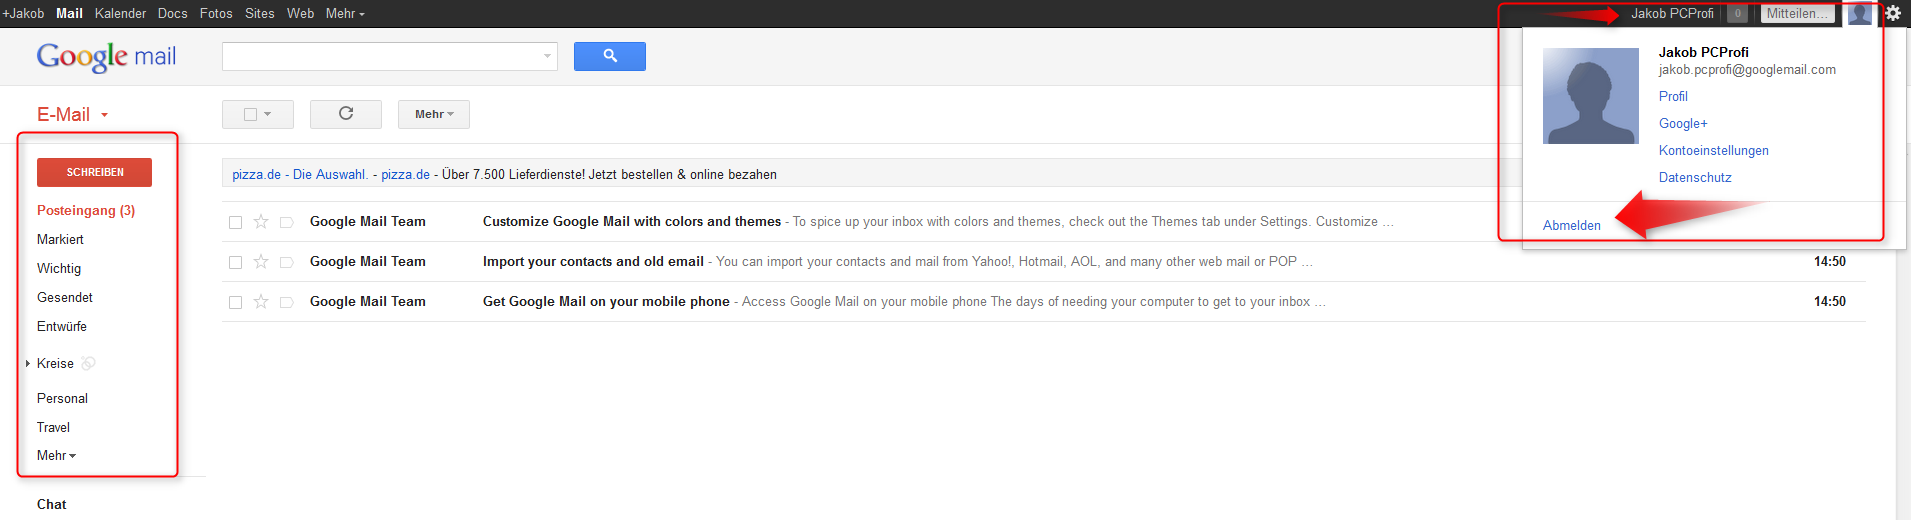Open search options dropdown arrow in search box
1911x520 pixels.
547,56
